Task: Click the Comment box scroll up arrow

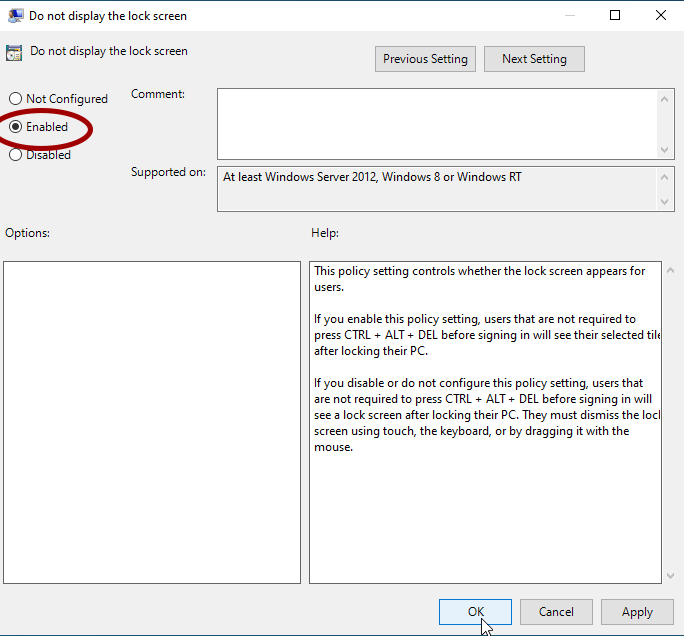Action: (x=664, y=99)
